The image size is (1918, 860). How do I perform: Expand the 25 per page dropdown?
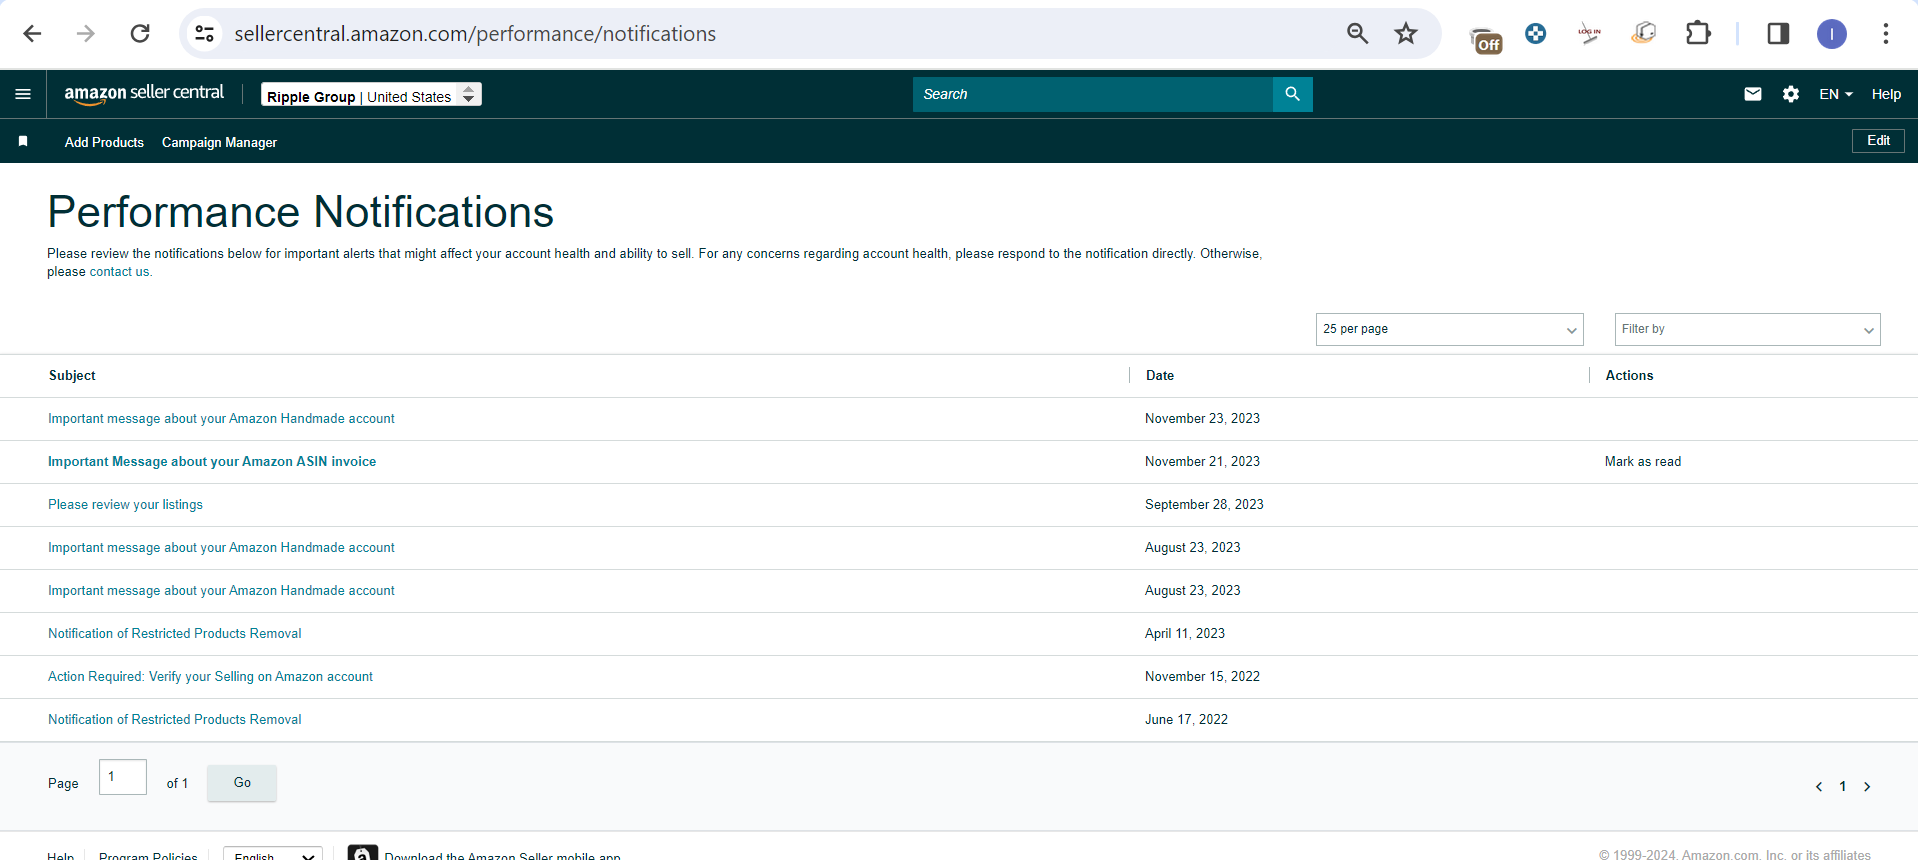click(x=1449, y=329)
